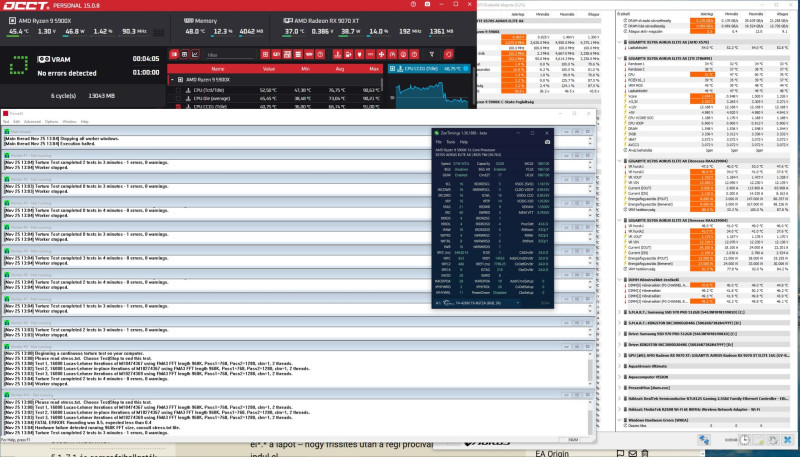
Task: Click the OCCT sensor Filter field
Action: click(x=230, y=55)
